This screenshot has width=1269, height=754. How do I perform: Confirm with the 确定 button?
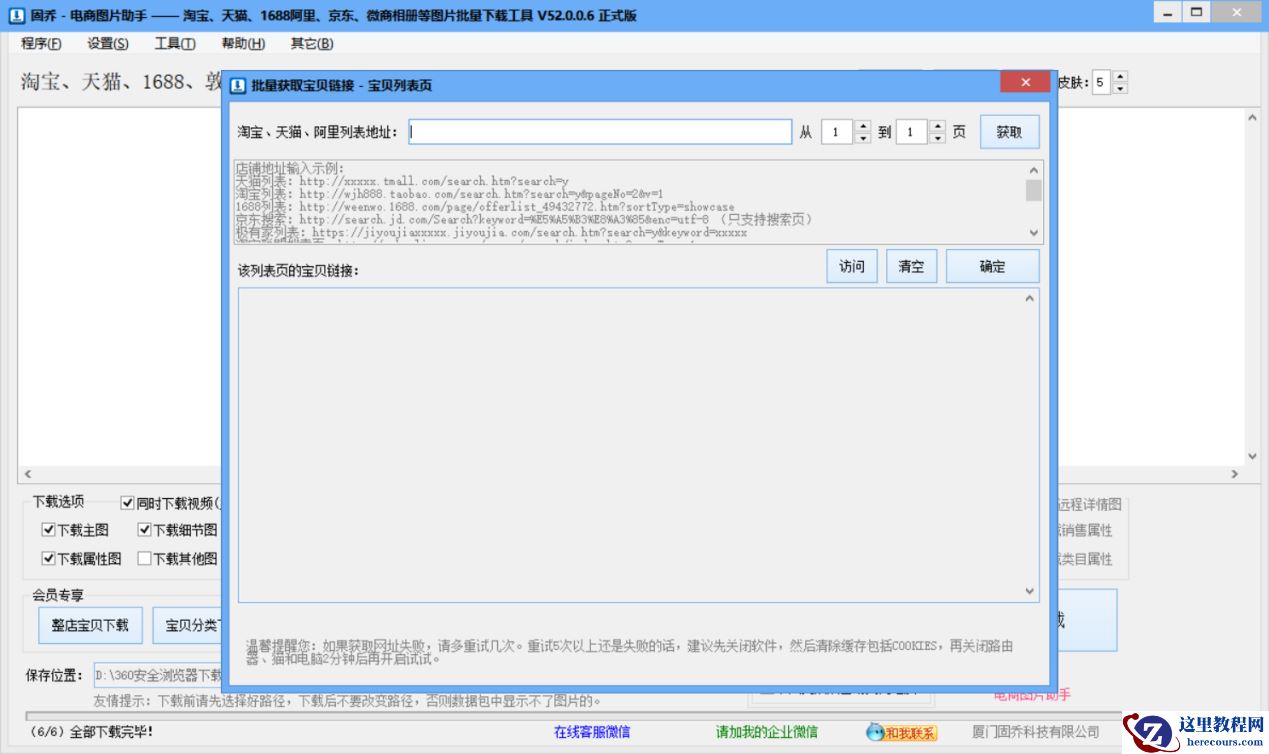pos(991,266)
